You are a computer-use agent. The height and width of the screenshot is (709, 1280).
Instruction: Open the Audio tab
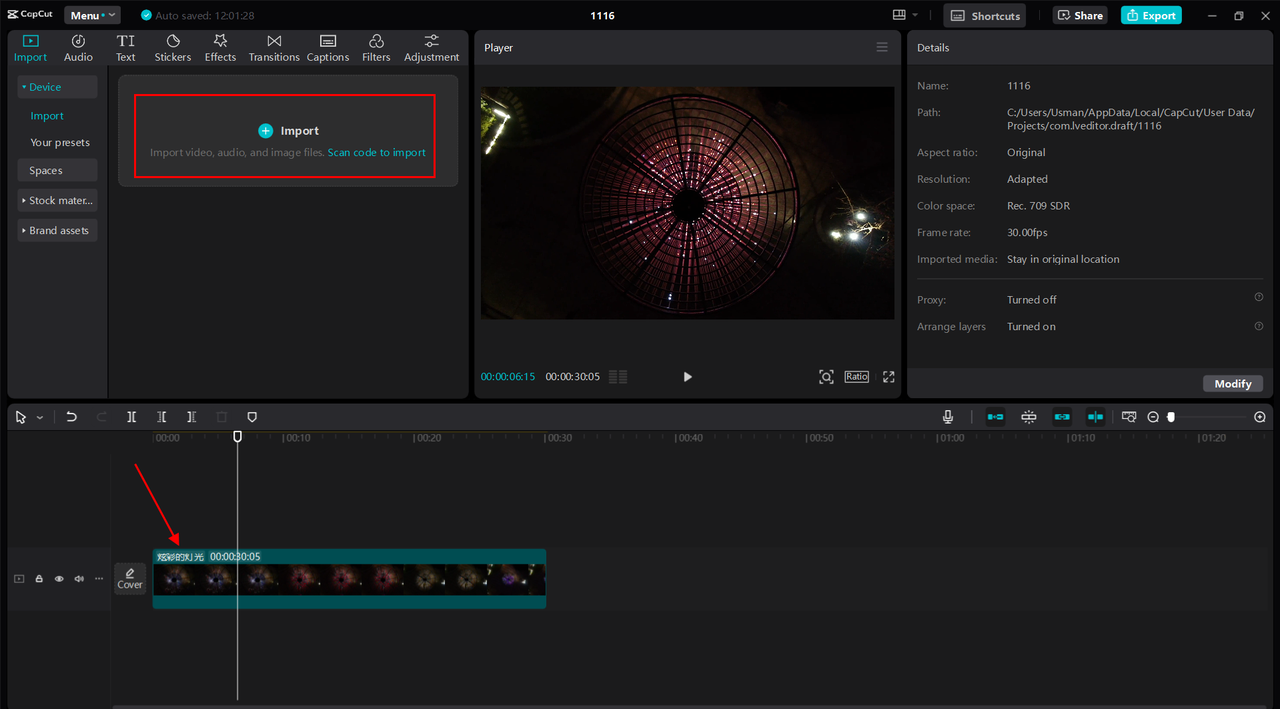(78, 47)
